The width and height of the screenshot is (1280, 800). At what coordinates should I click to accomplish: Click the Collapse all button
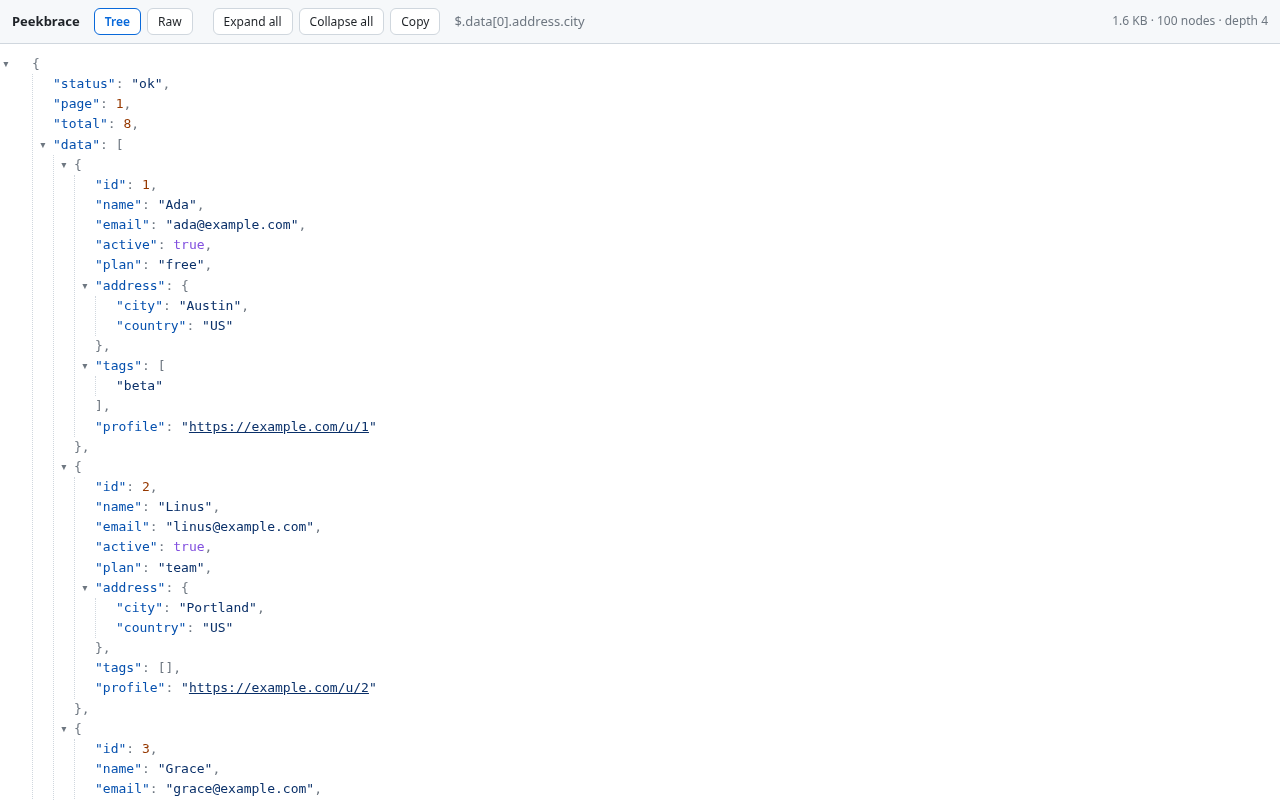(341, 22)
